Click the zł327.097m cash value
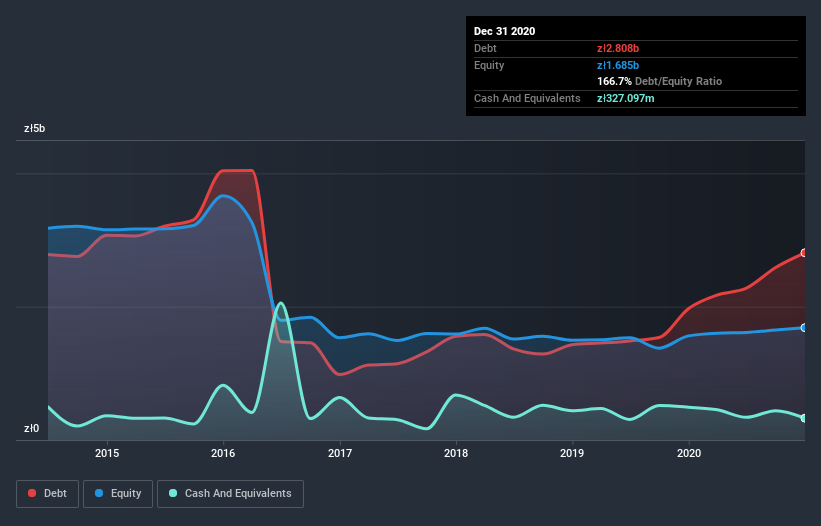The width and height of the screenshot is (821, 526). 626,98
